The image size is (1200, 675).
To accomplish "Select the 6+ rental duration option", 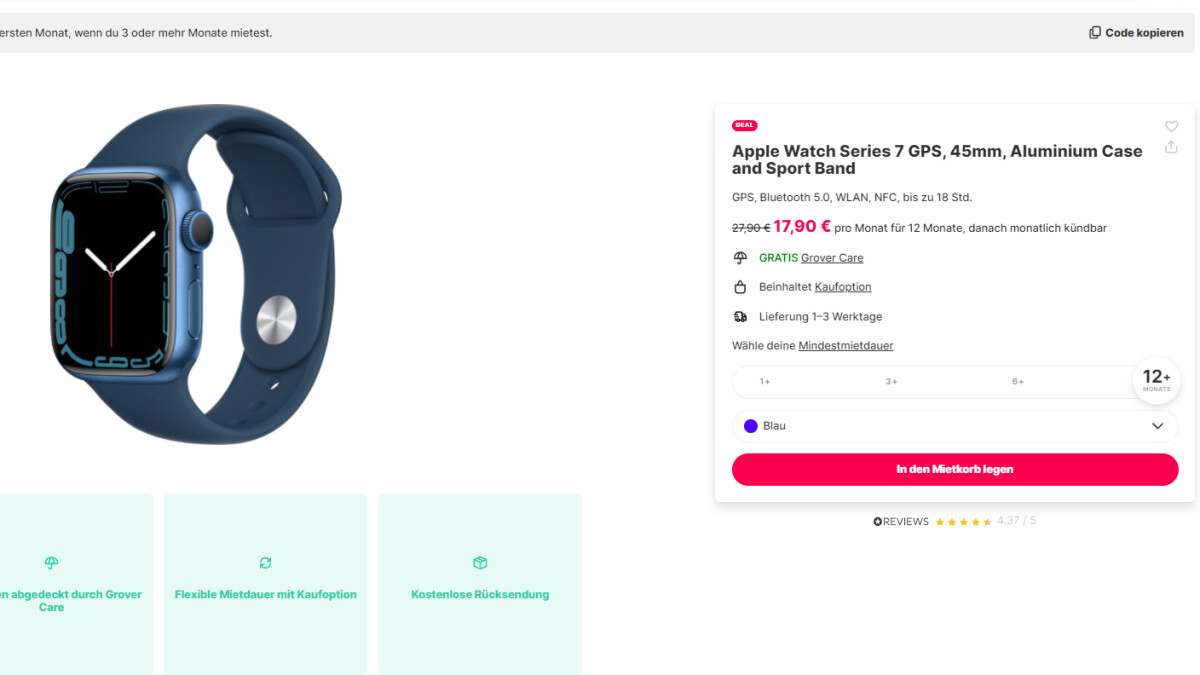I will coord(1017,381).
